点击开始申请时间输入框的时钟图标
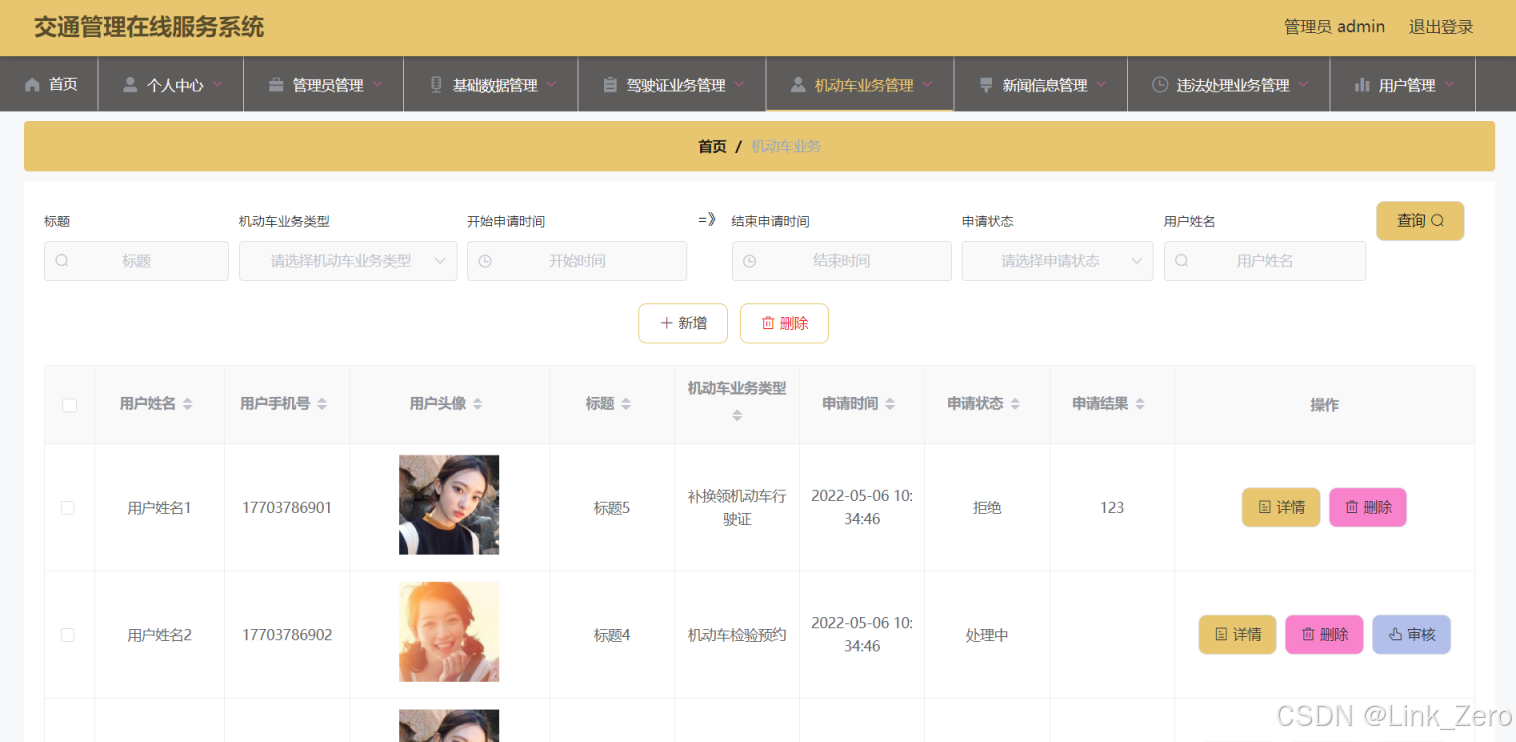The image size is (1516, 742). coord(485,261)
